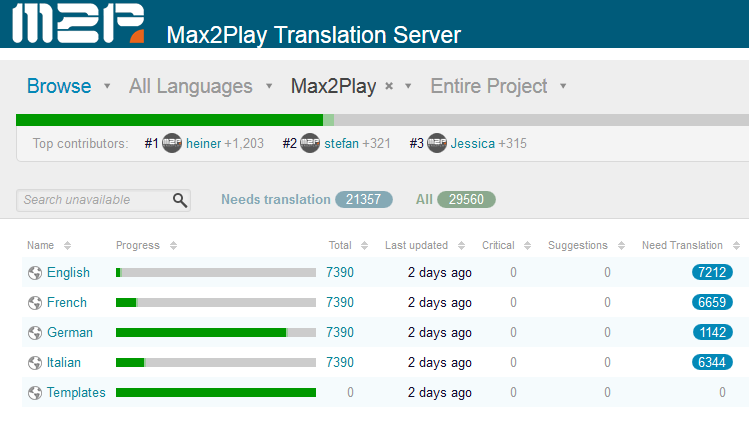The image size is (749, 423).
Task: Click French total 7390
Action: (x=340, y=303)
